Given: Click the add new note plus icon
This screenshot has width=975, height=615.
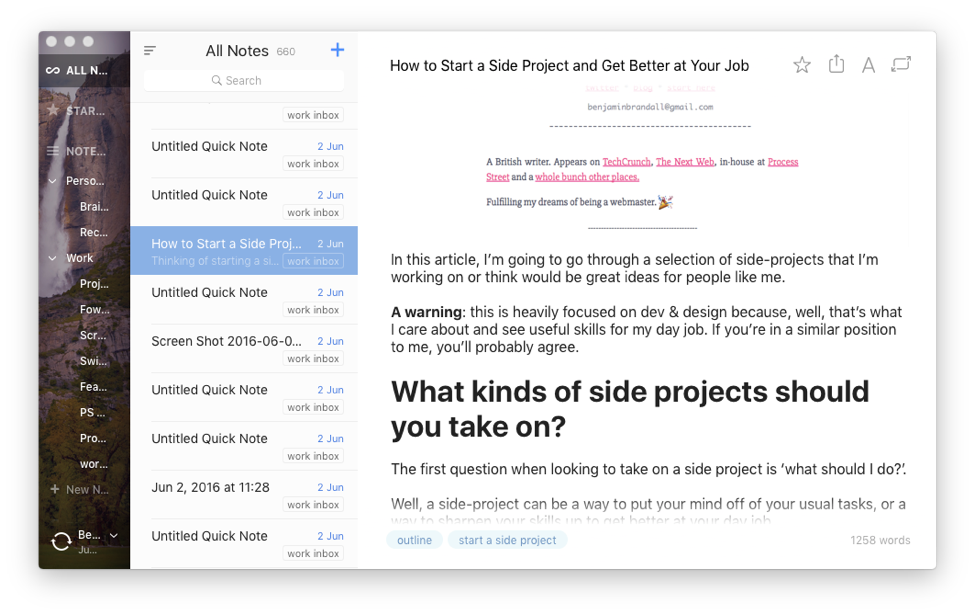Looking at the screenshot, I should (x=337, y=50).
